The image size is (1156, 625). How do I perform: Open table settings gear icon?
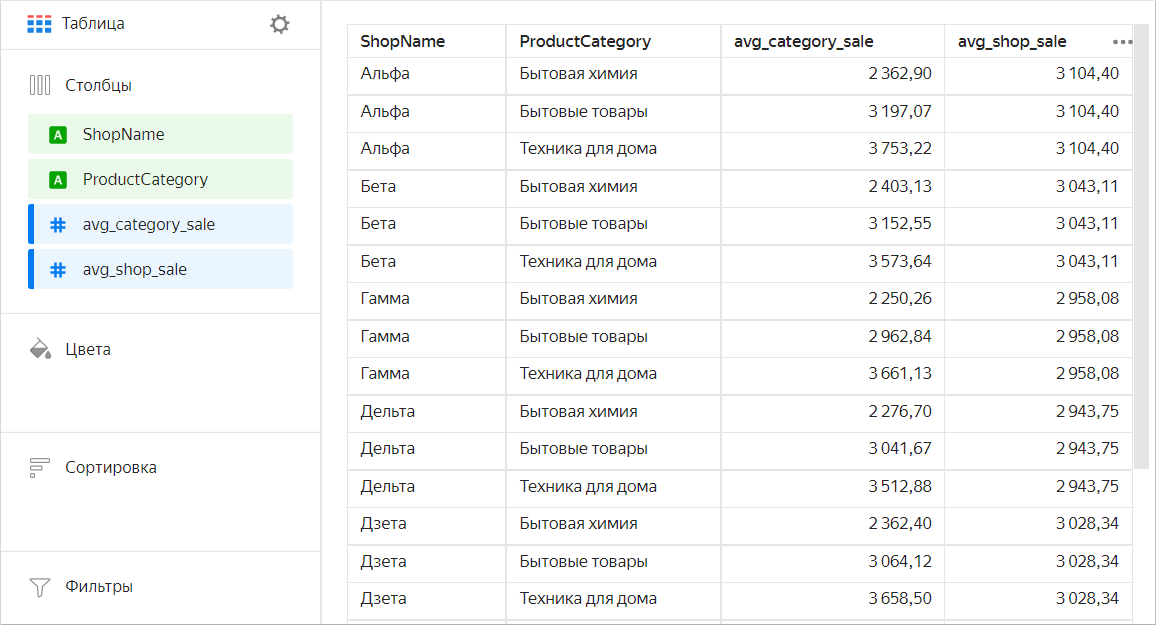280,24
